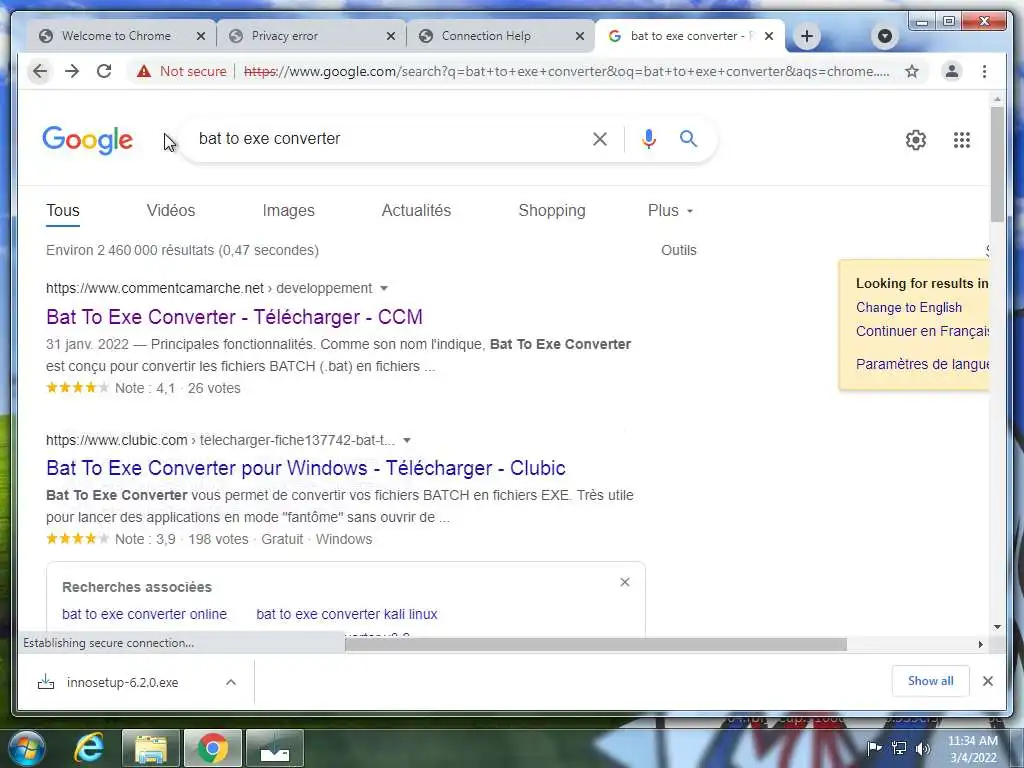The height and width of the screenshot is (768, 1024).
Task: Click the volume tray icon
Action: 922,748
